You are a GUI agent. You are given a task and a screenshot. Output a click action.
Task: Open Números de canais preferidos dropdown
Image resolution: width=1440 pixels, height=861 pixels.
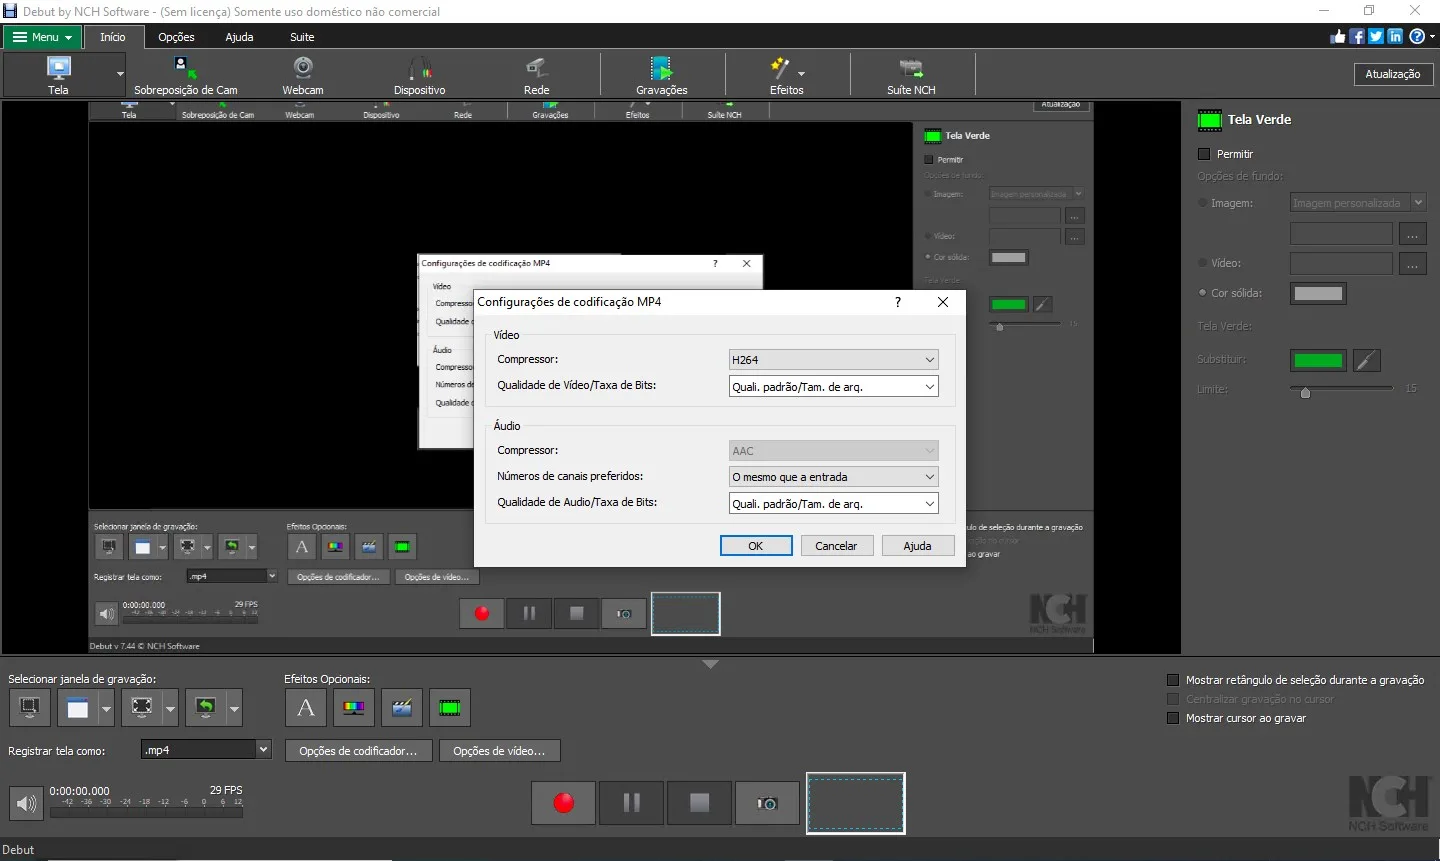click(x=834, y=476)
